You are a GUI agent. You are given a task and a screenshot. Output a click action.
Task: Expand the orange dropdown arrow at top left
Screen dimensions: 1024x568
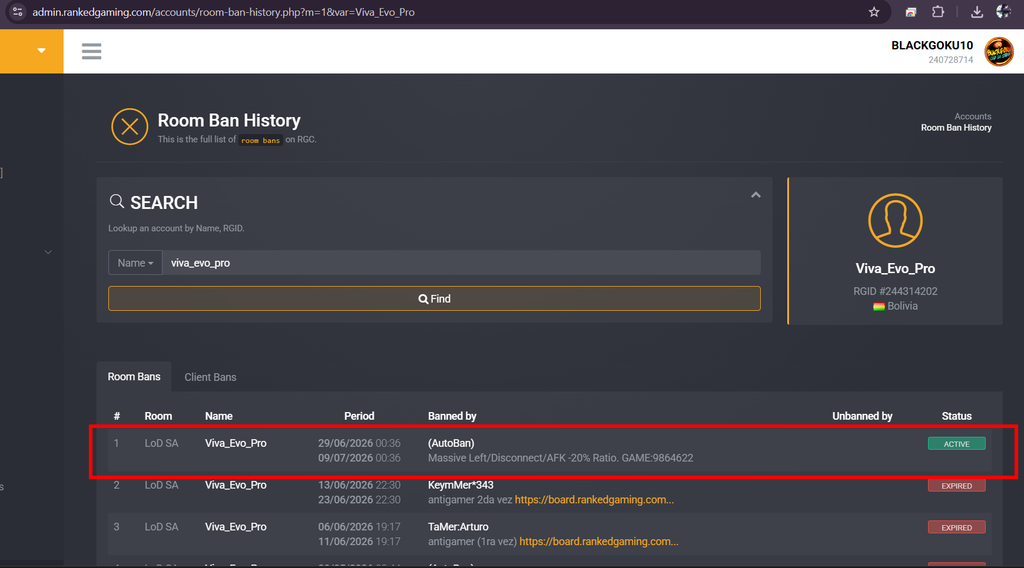click(41, 51)
